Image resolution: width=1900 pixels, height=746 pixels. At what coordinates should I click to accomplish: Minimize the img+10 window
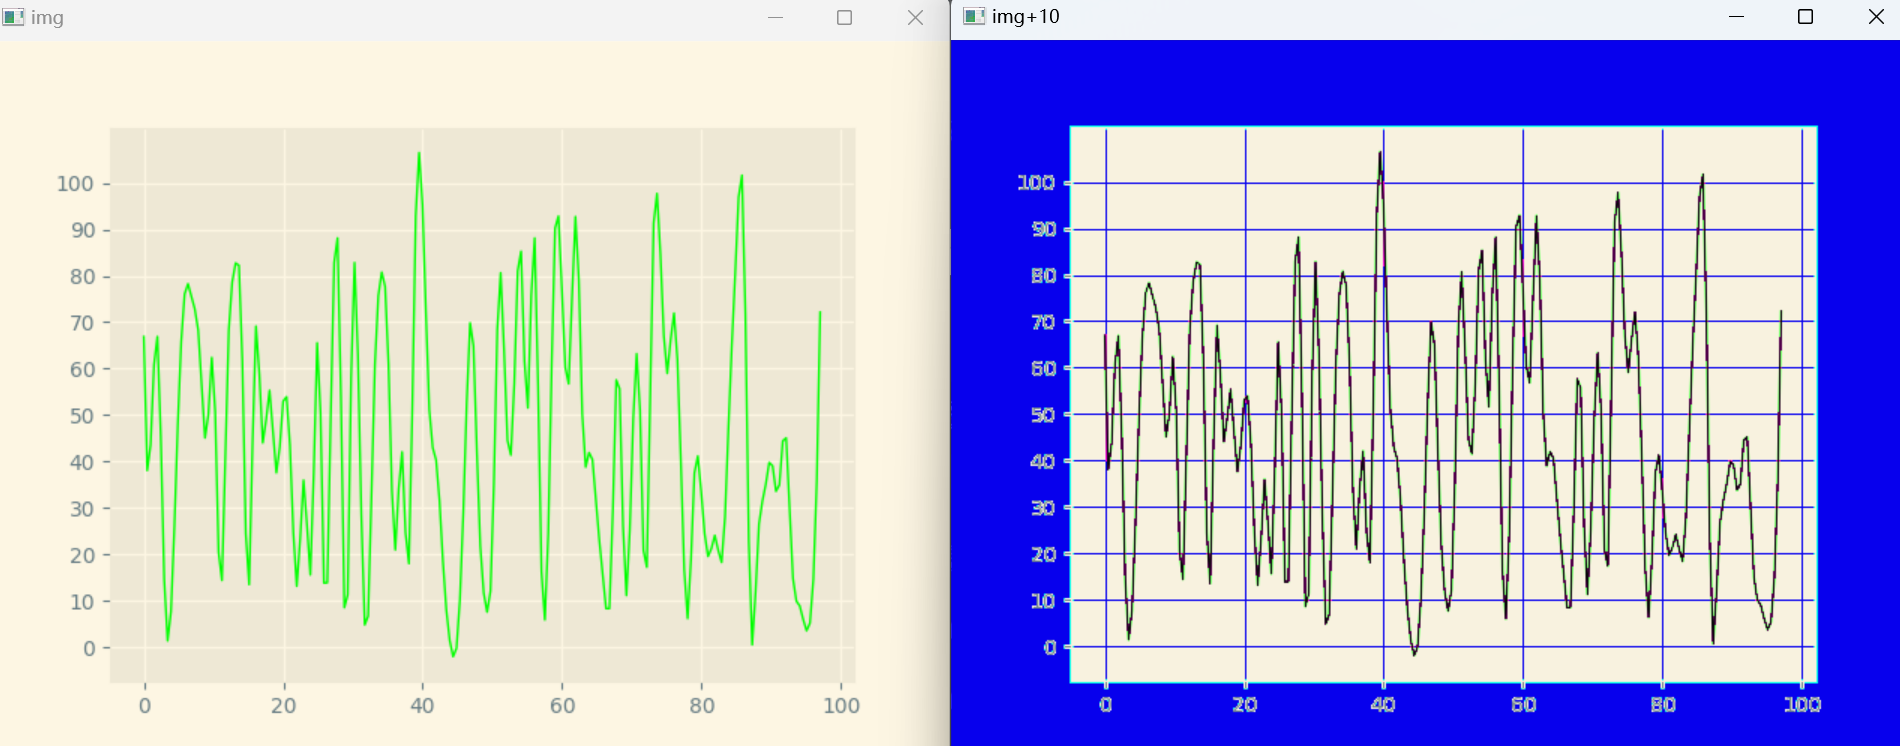click(x=1736, y=16)
